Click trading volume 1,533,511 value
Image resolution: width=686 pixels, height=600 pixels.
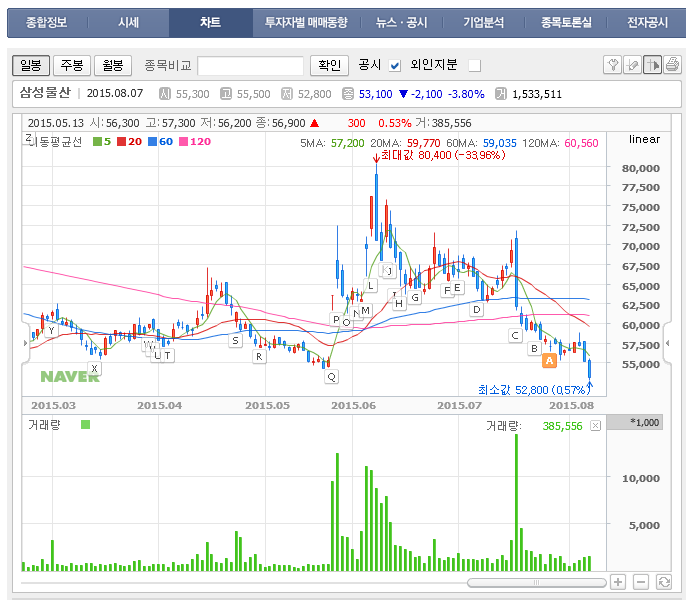(537, 94)
